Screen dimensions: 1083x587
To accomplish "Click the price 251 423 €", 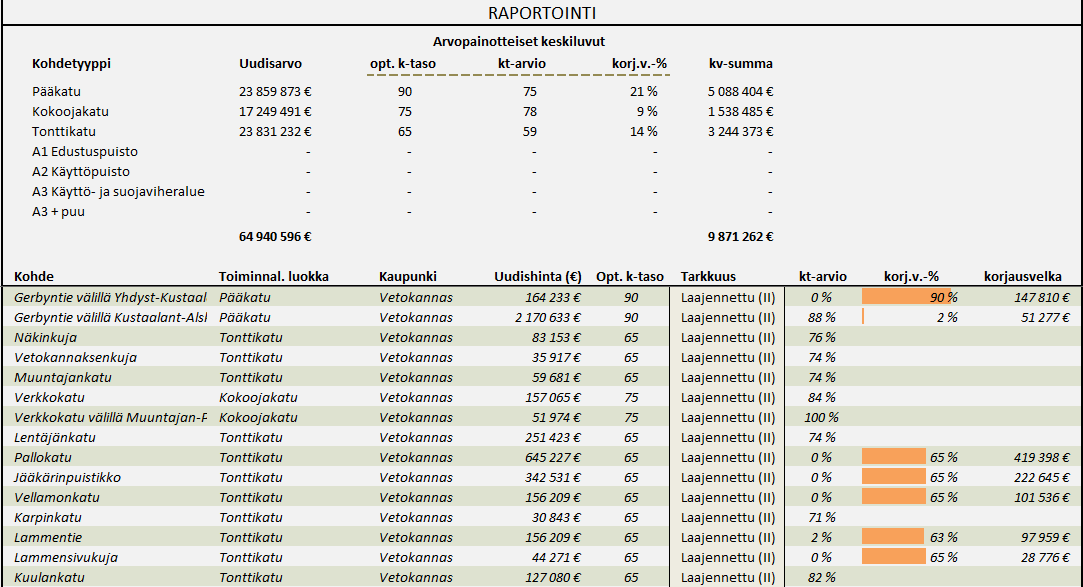I will (553, 438).
